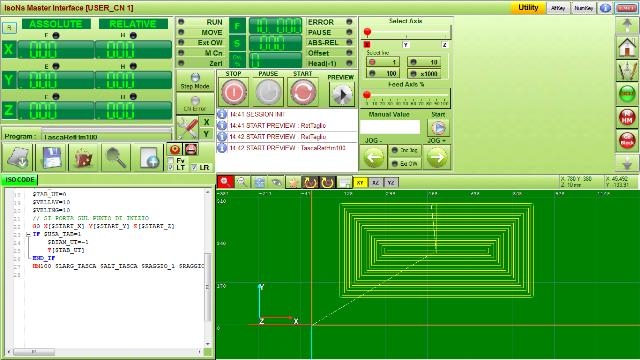Image resolution: width=640 pixels, height=360 pixels.
Task: Click the red STOP button
Action: click(234, 92)
